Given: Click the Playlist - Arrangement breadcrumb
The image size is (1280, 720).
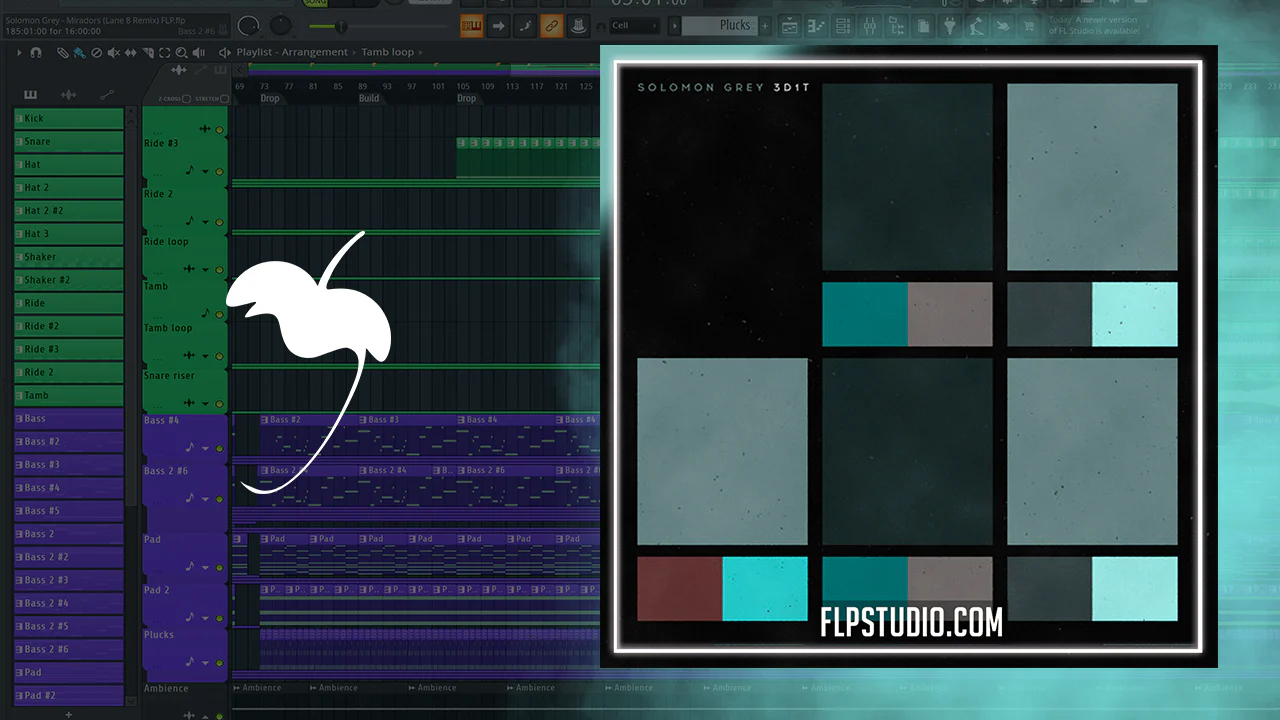Looking at the screenshot, I should (x=292, y=52).
